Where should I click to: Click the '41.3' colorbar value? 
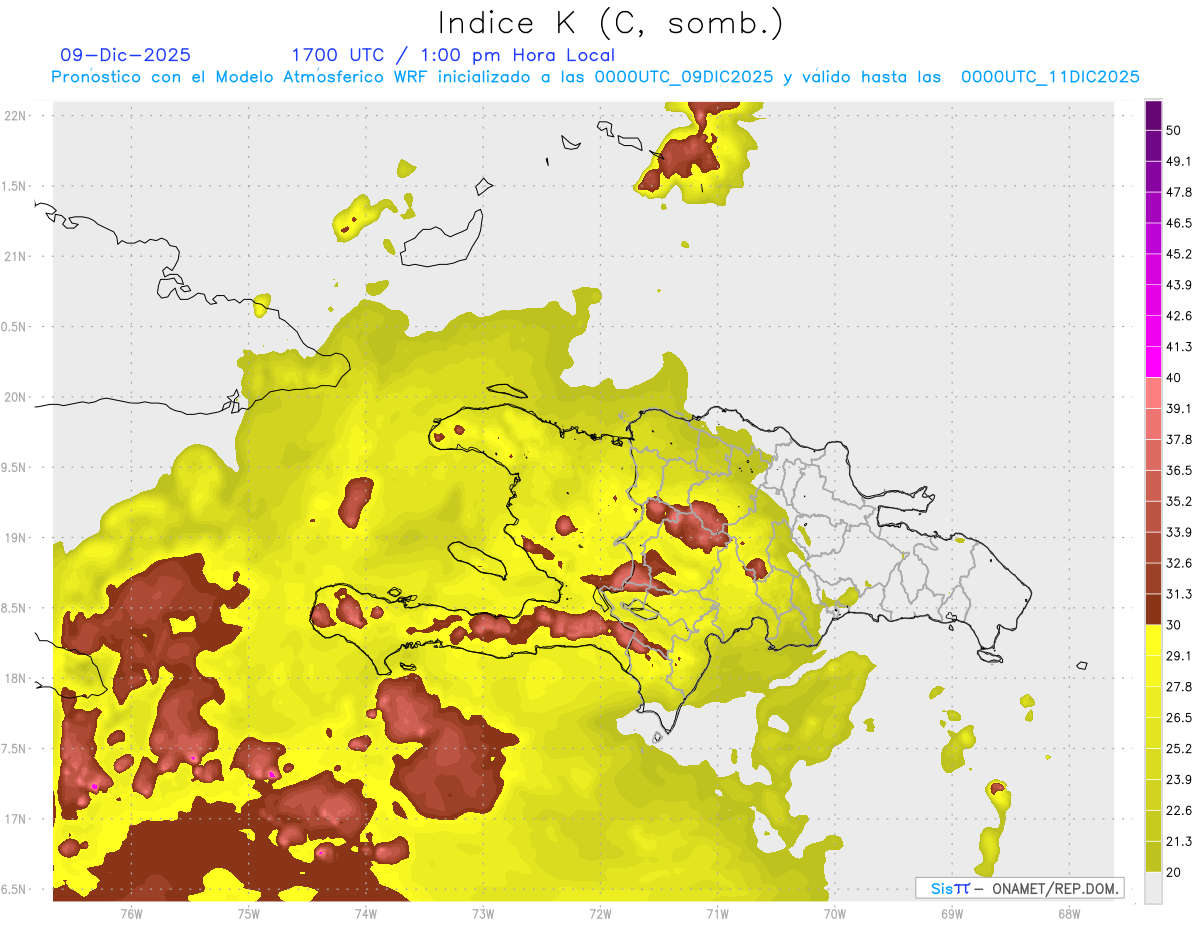[x=1178, y=347]
